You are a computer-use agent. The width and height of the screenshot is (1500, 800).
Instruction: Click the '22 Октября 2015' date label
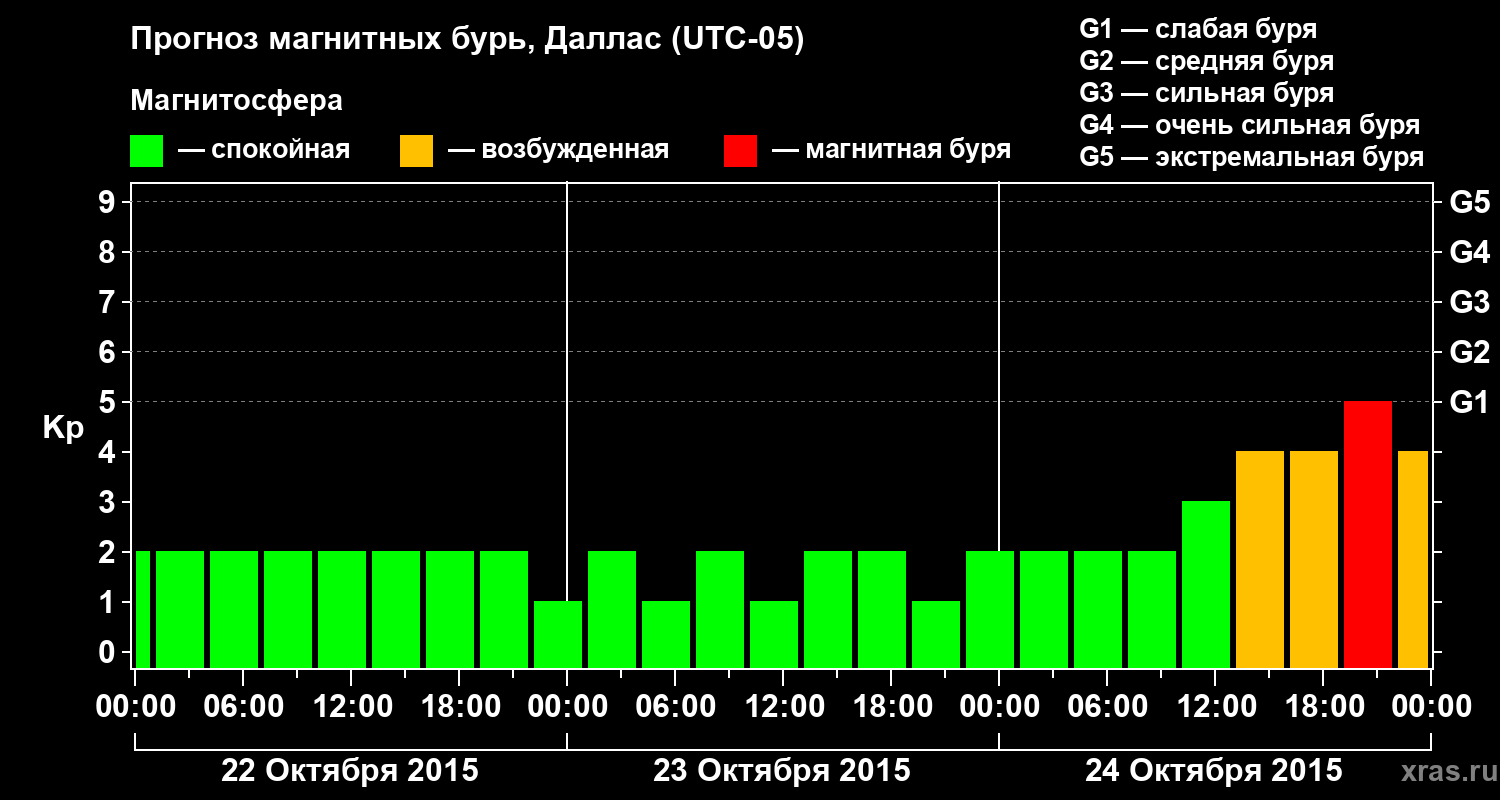(350, 771)
